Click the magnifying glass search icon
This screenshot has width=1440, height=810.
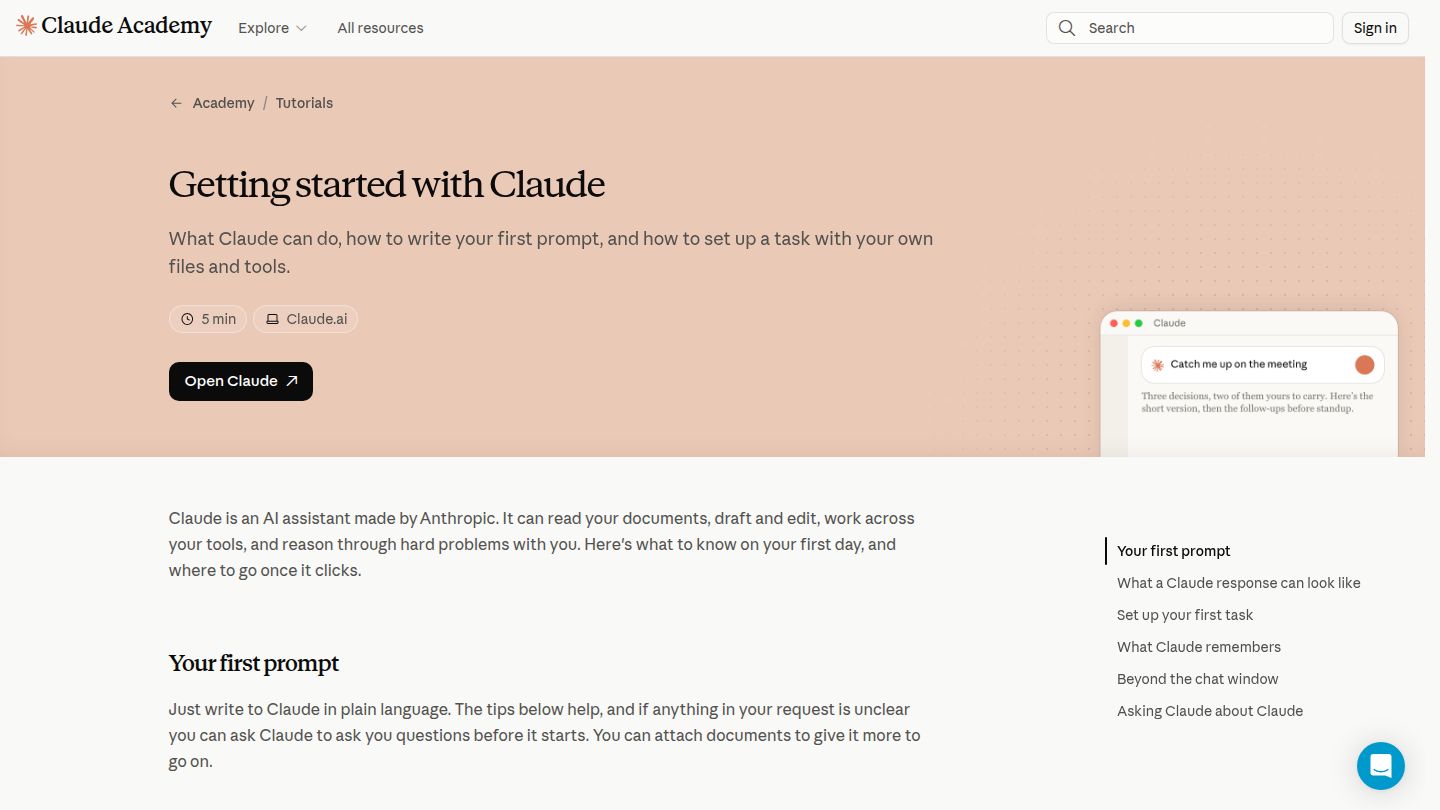point(1067,28)
